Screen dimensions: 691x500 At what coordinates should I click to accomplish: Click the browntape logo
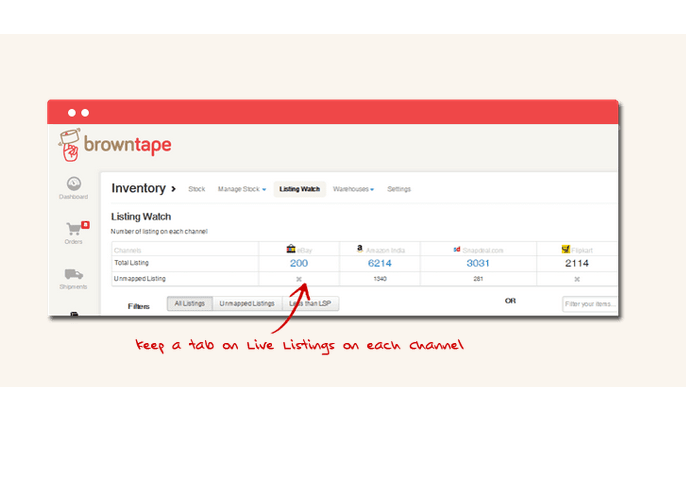tap(115, 145)
